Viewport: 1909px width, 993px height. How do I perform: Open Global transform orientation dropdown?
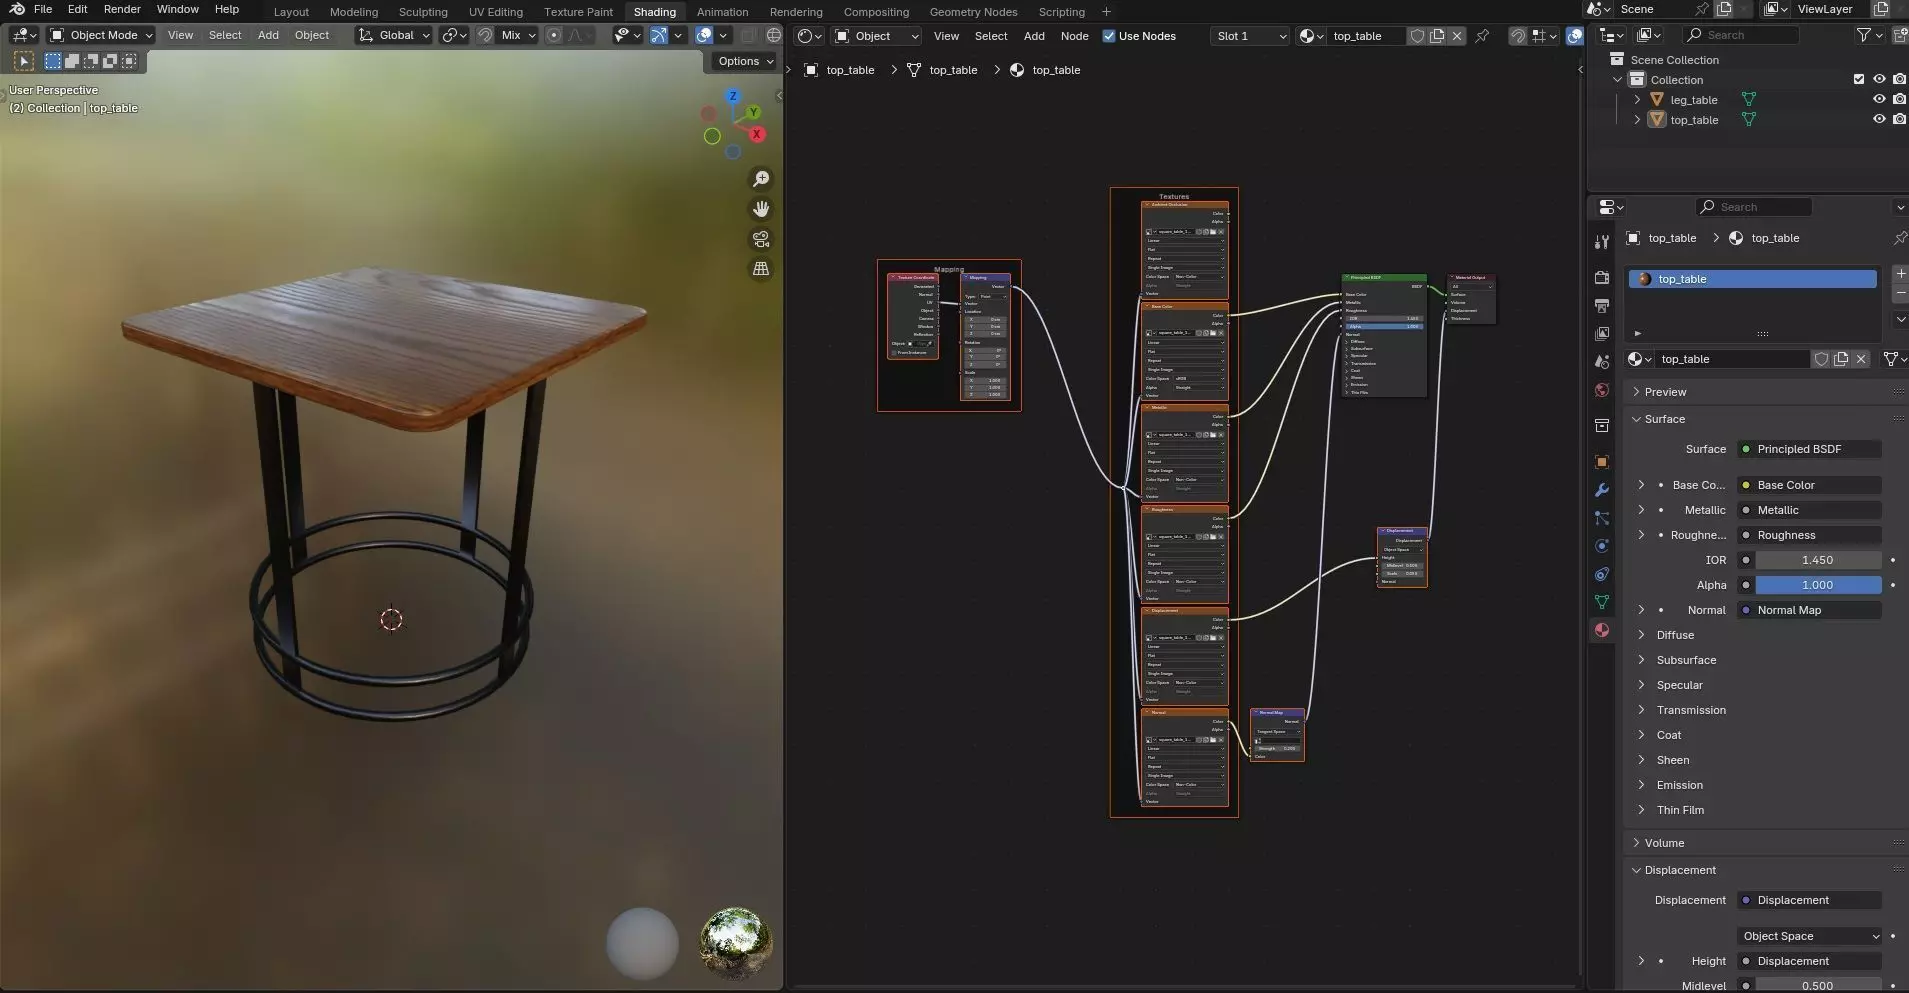pyautogui.click(x=394, y=35)
